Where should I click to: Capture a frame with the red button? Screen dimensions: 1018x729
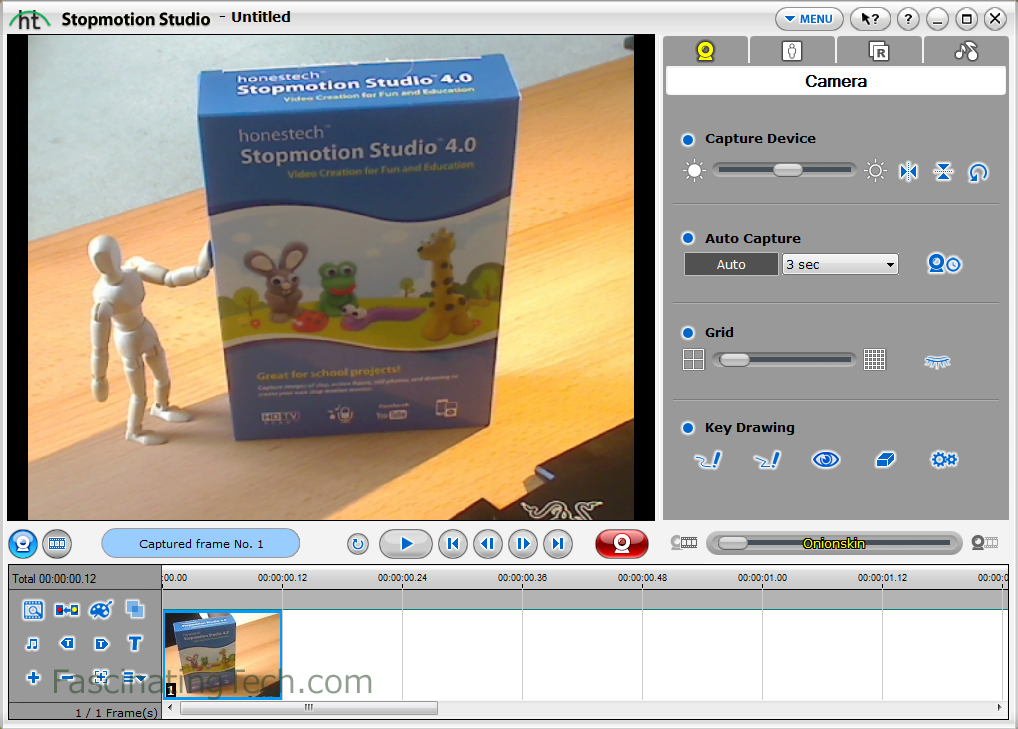tap(621, 543)
